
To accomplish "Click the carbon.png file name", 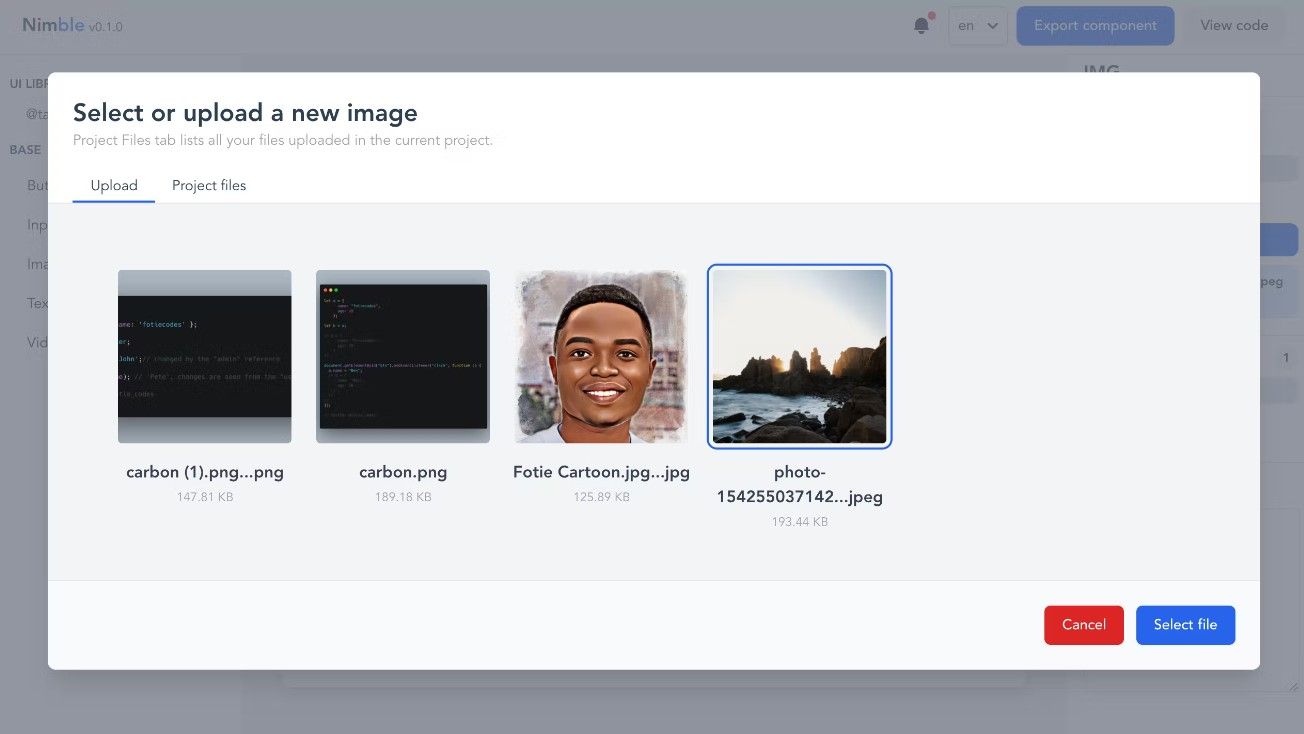I will point(403,472).
